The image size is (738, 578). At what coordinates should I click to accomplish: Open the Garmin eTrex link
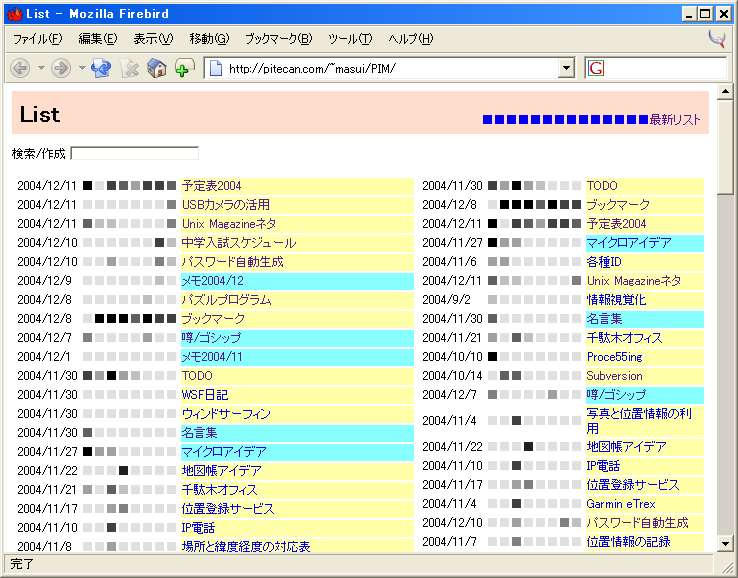click(x=621, y=504)
